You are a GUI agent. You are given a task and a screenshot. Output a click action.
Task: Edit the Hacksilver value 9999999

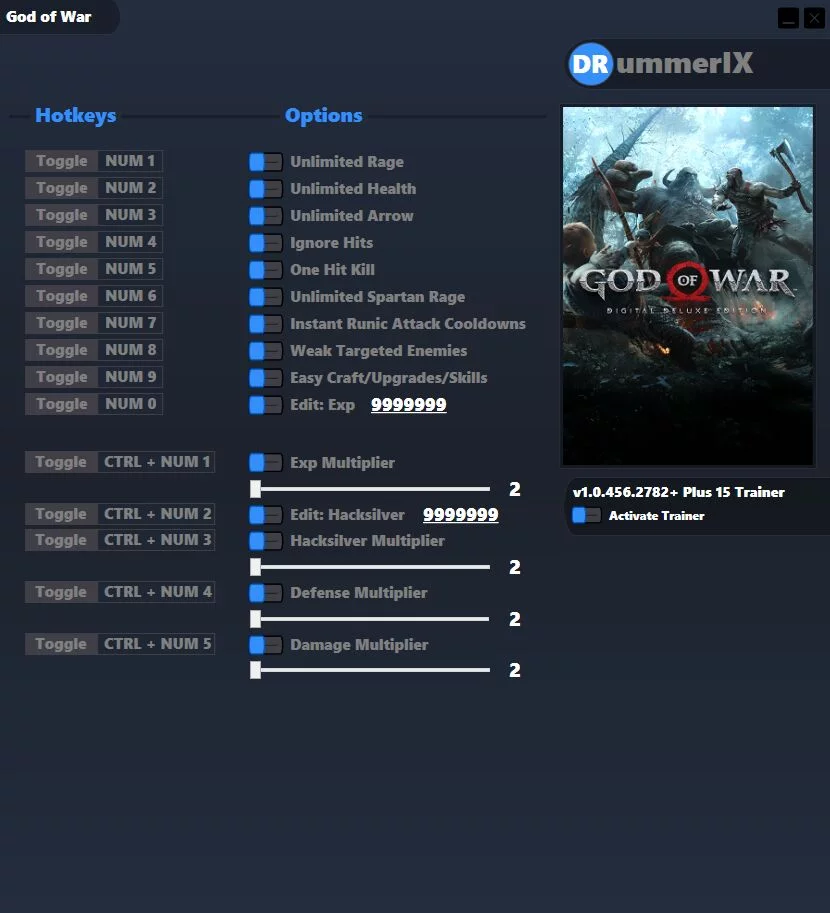[461, 515]
